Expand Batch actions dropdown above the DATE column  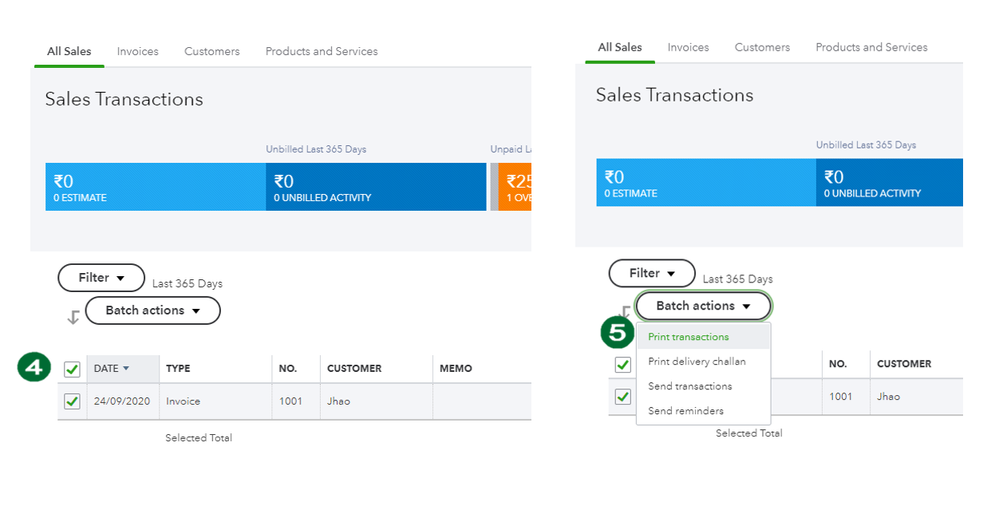point(152,310)
